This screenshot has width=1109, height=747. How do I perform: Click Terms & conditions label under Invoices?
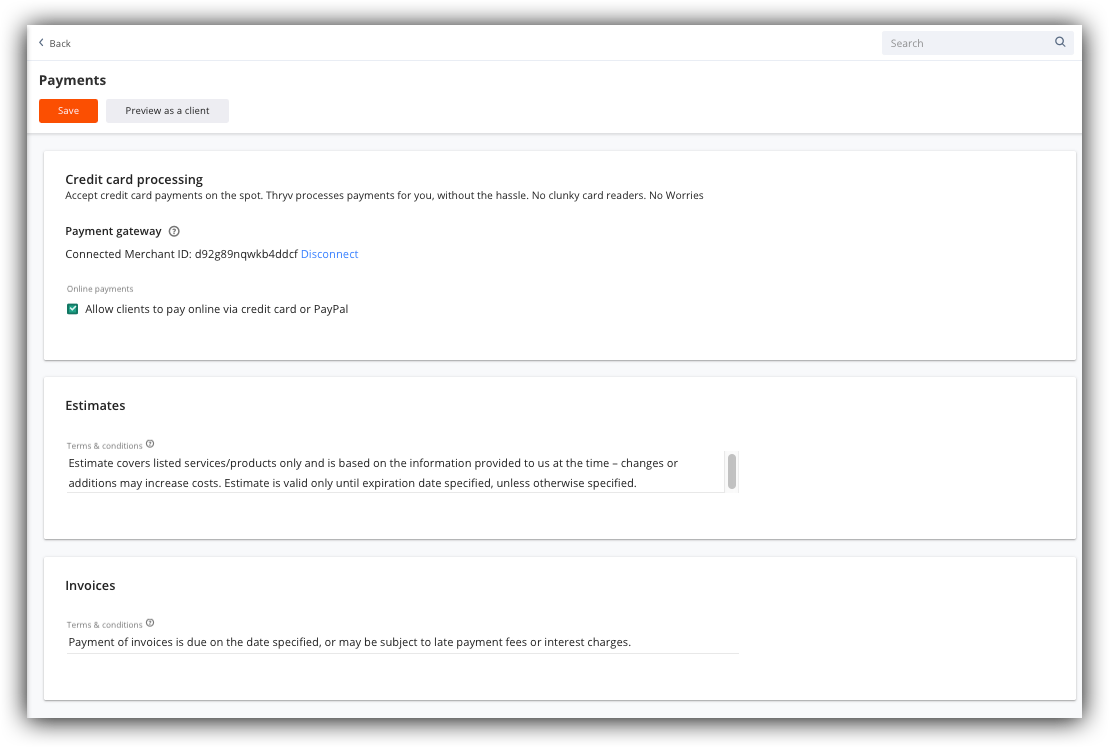[105, 625]
